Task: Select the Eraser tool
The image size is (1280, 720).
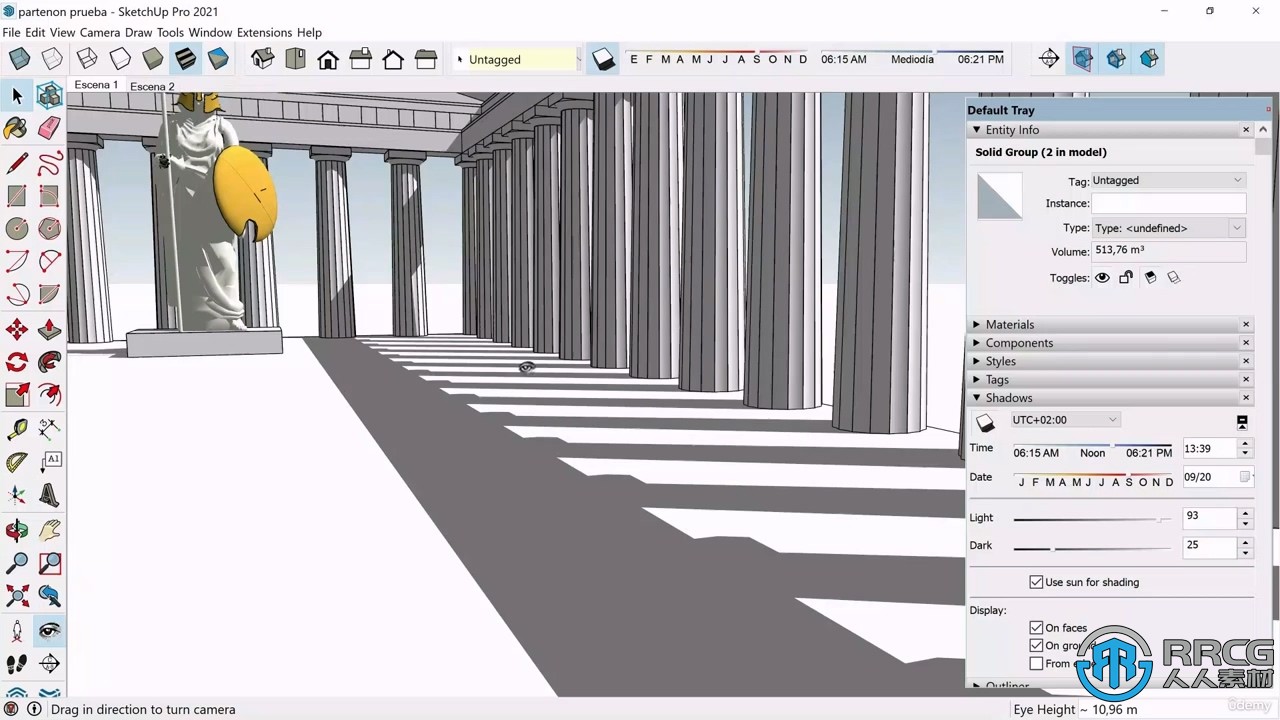Action: tap(49, 128)
